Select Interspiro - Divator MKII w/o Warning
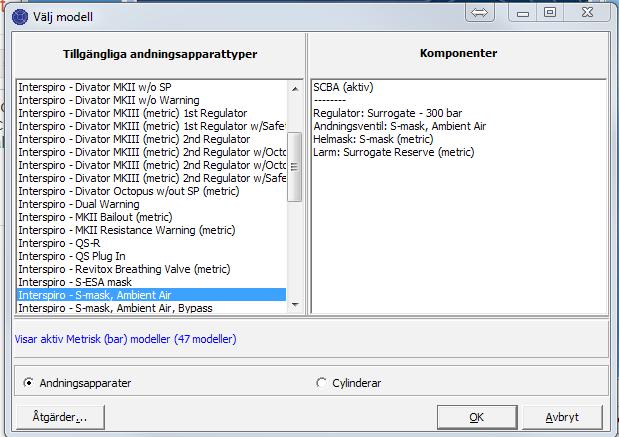The height and width of the screenshot is (437, 619). (x=152, y=100)
